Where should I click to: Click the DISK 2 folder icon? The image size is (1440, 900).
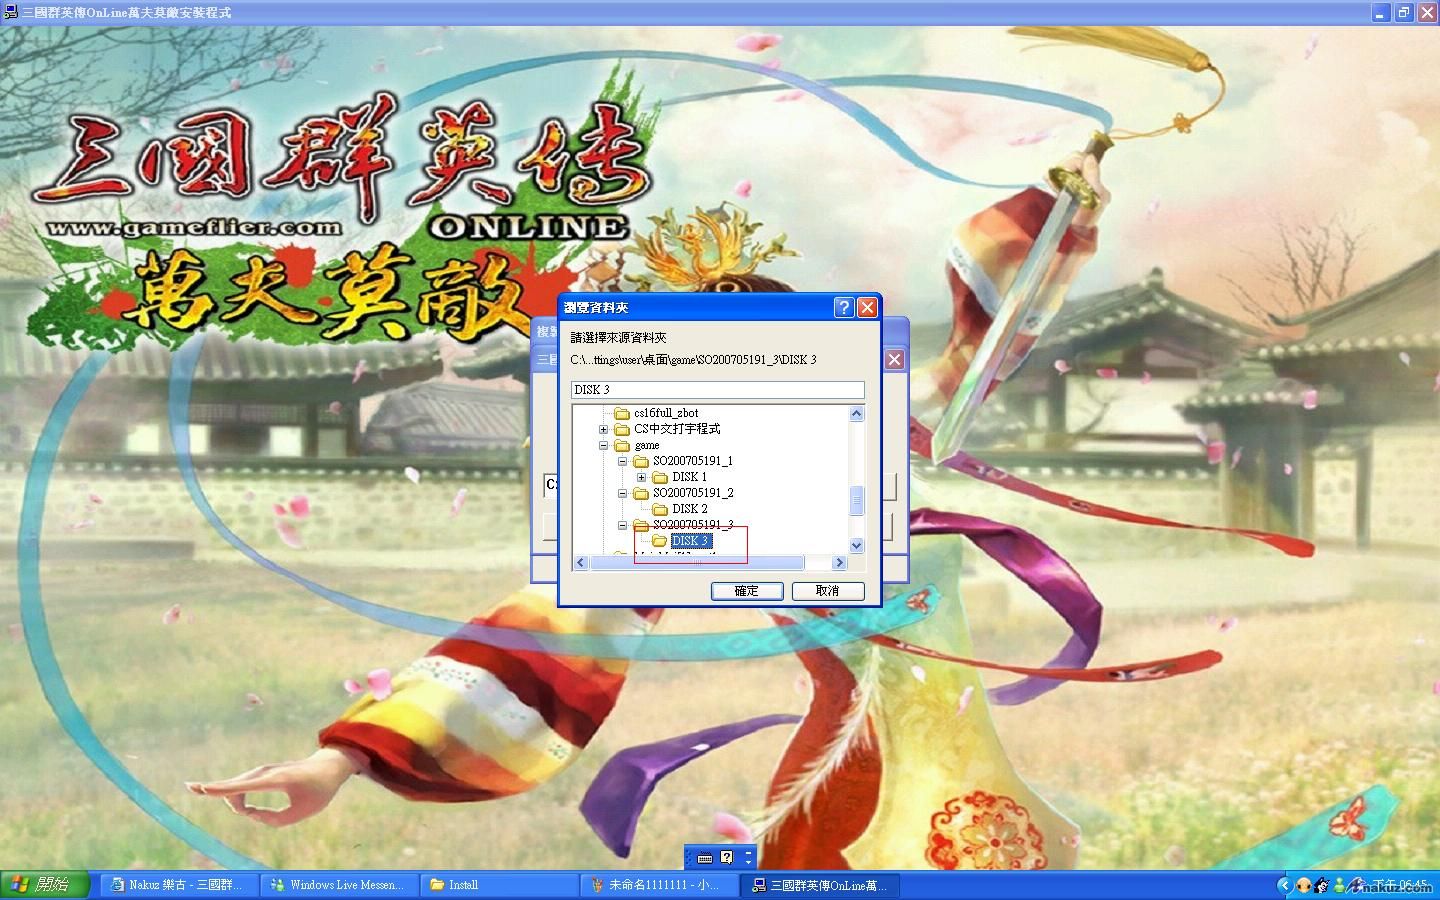pos(660,509)
